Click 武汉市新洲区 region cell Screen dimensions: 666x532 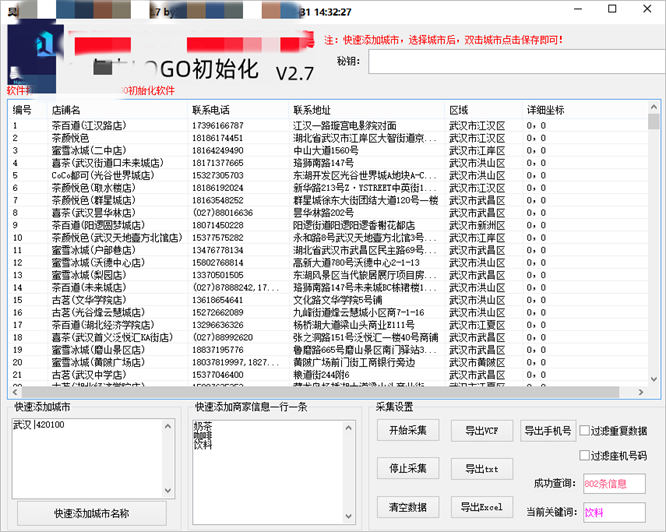(477, 225)
